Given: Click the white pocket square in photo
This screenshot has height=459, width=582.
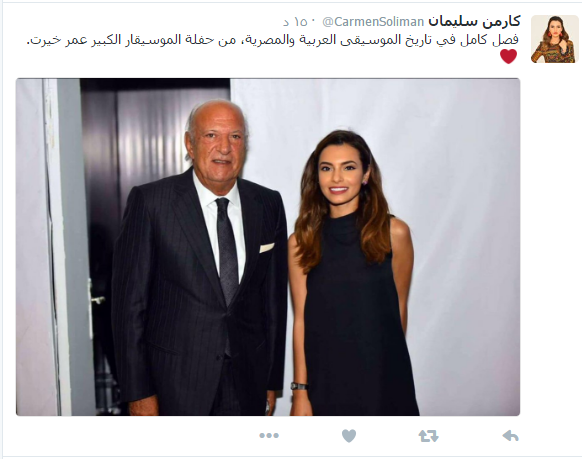Looking at the screenshot, I should pos(267,248).
